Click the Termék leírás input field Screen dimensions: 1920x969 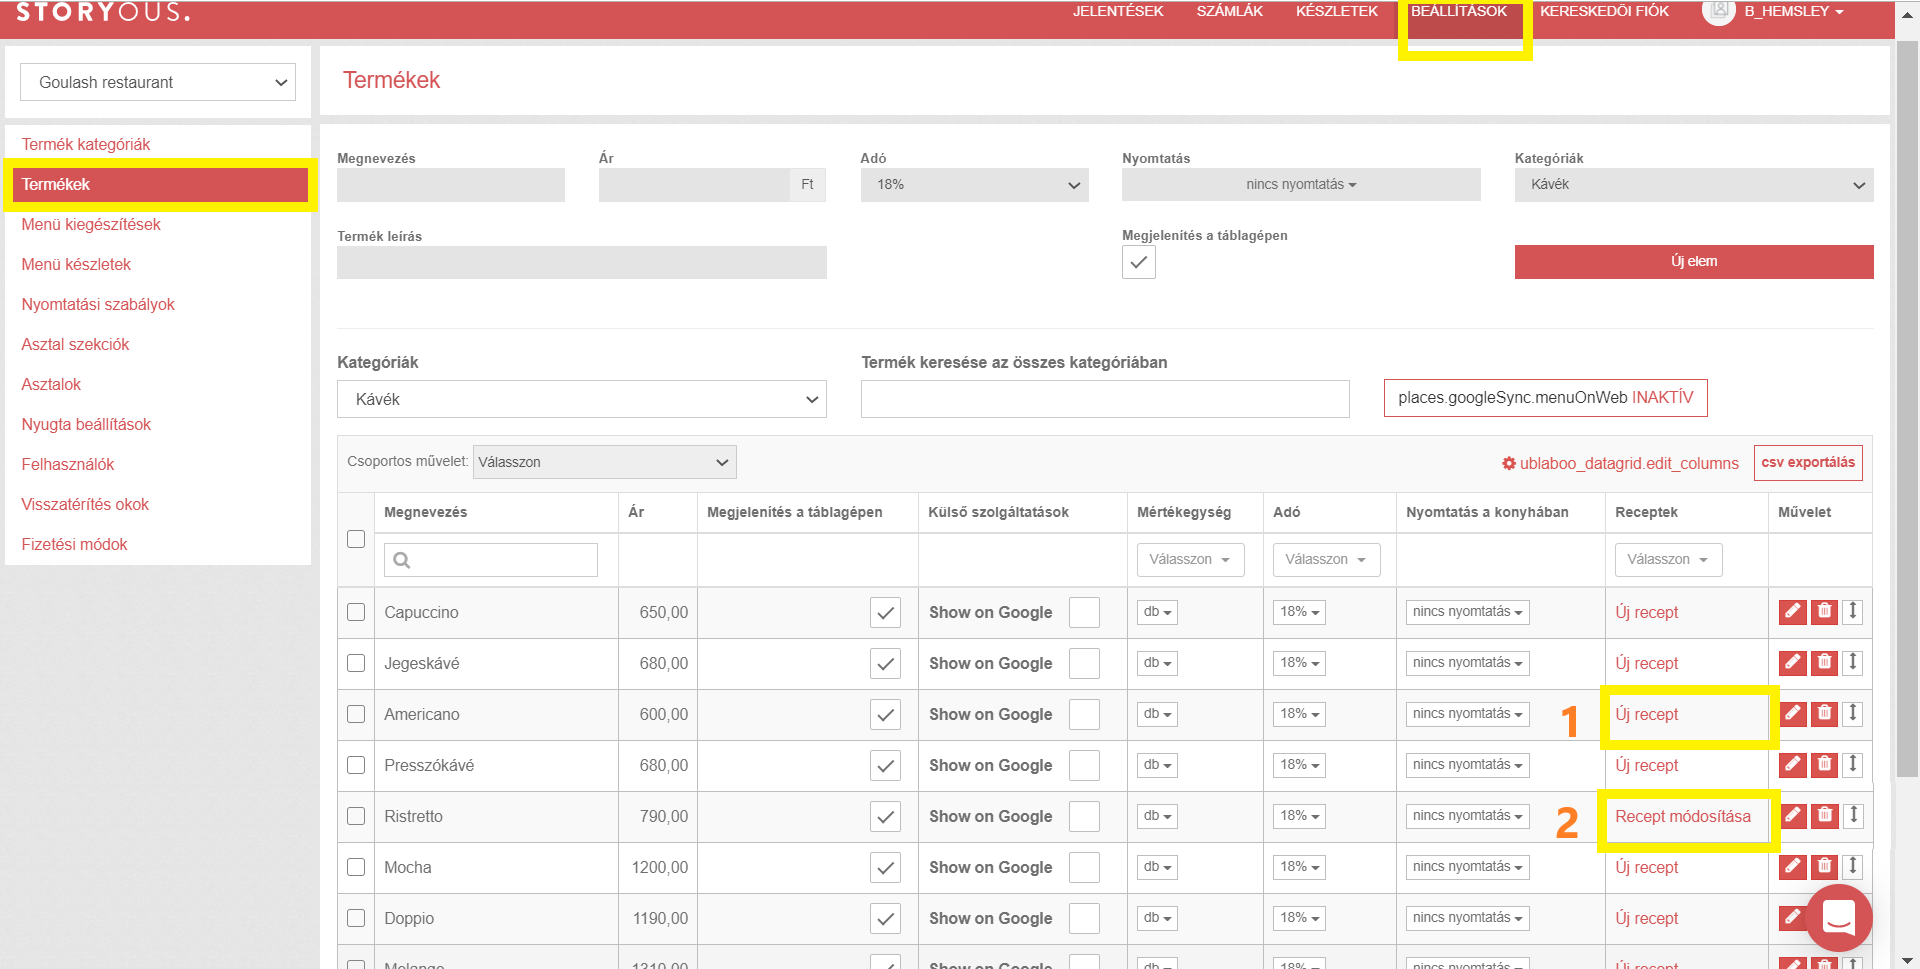tap(582, 262)
